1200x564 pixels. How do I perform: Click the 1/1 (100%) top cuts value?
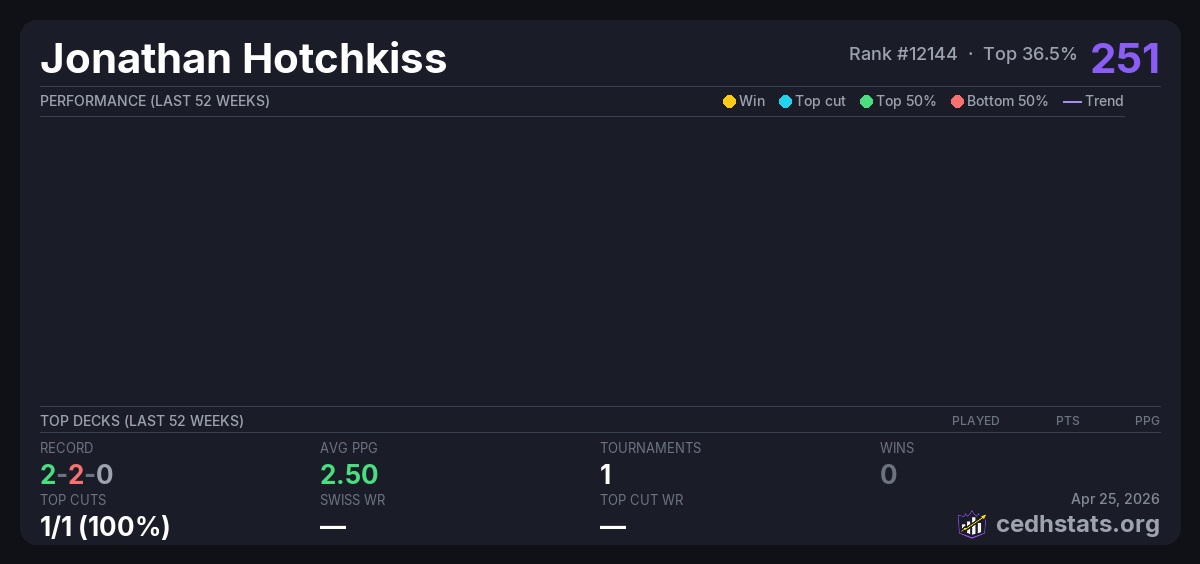click(105, 526)
